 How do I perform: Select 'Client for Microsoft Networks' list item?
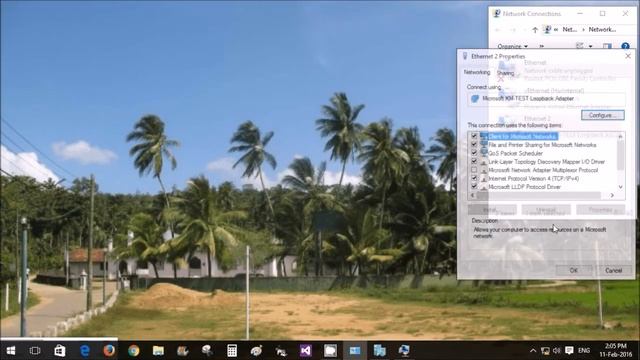(x=522, y=136)
